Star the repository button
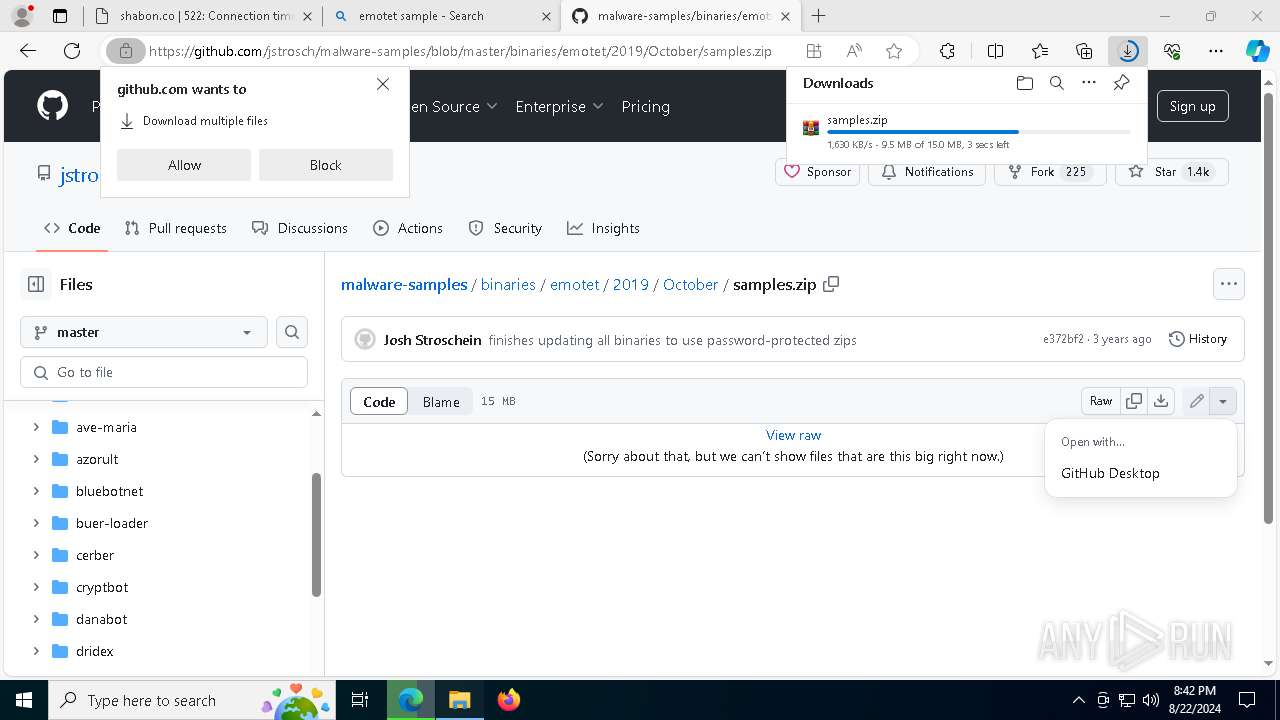Viewport: 1280px width, 720px height. [1170, 172]
